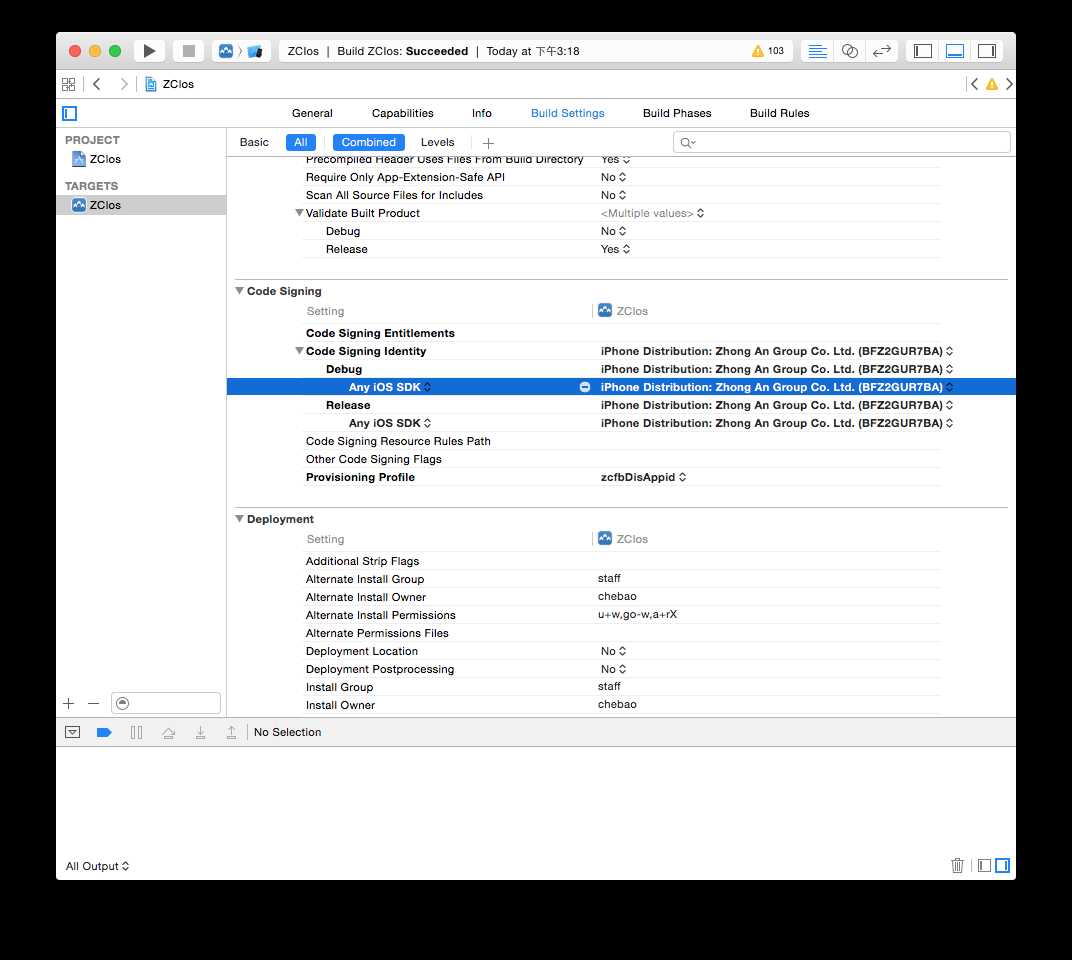Open the Build Rules tab
Image resolution: width=1072 pixels, height=960 pixels.
tap(779, 114)
